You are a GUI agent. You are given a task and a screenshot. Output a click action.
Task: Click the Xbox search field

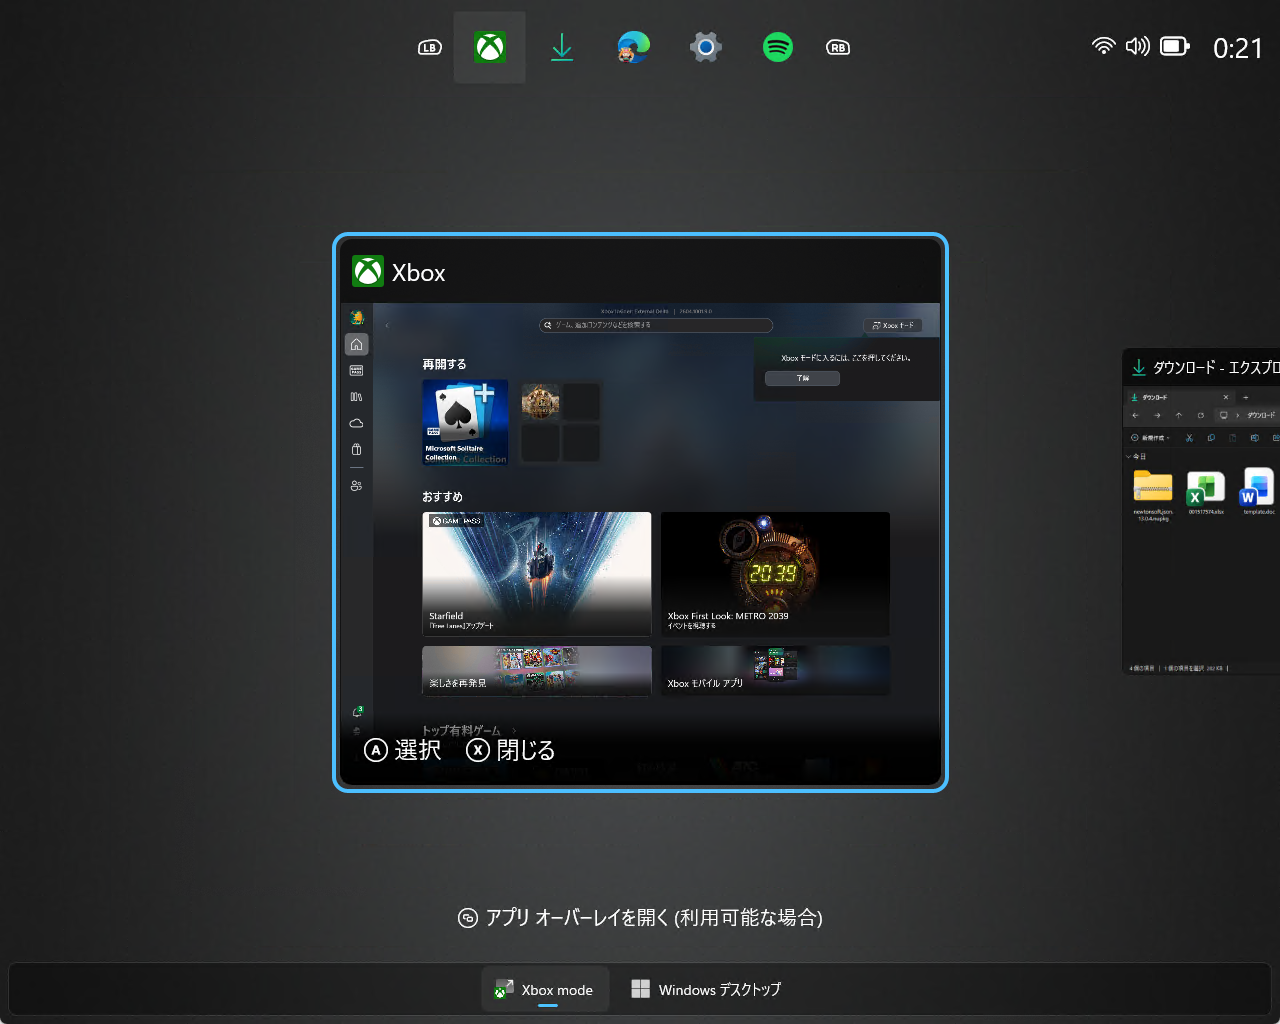point(656,325)
